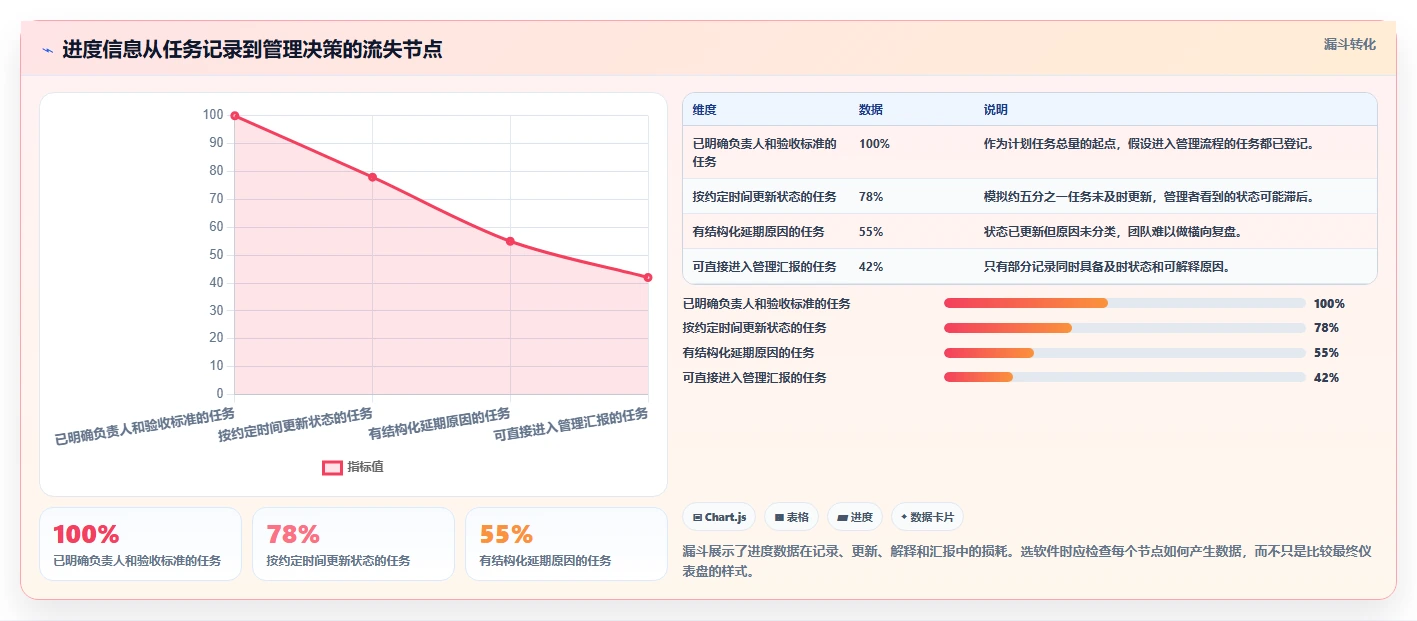Select the 进度 tag chip

[x=855, y=517]
